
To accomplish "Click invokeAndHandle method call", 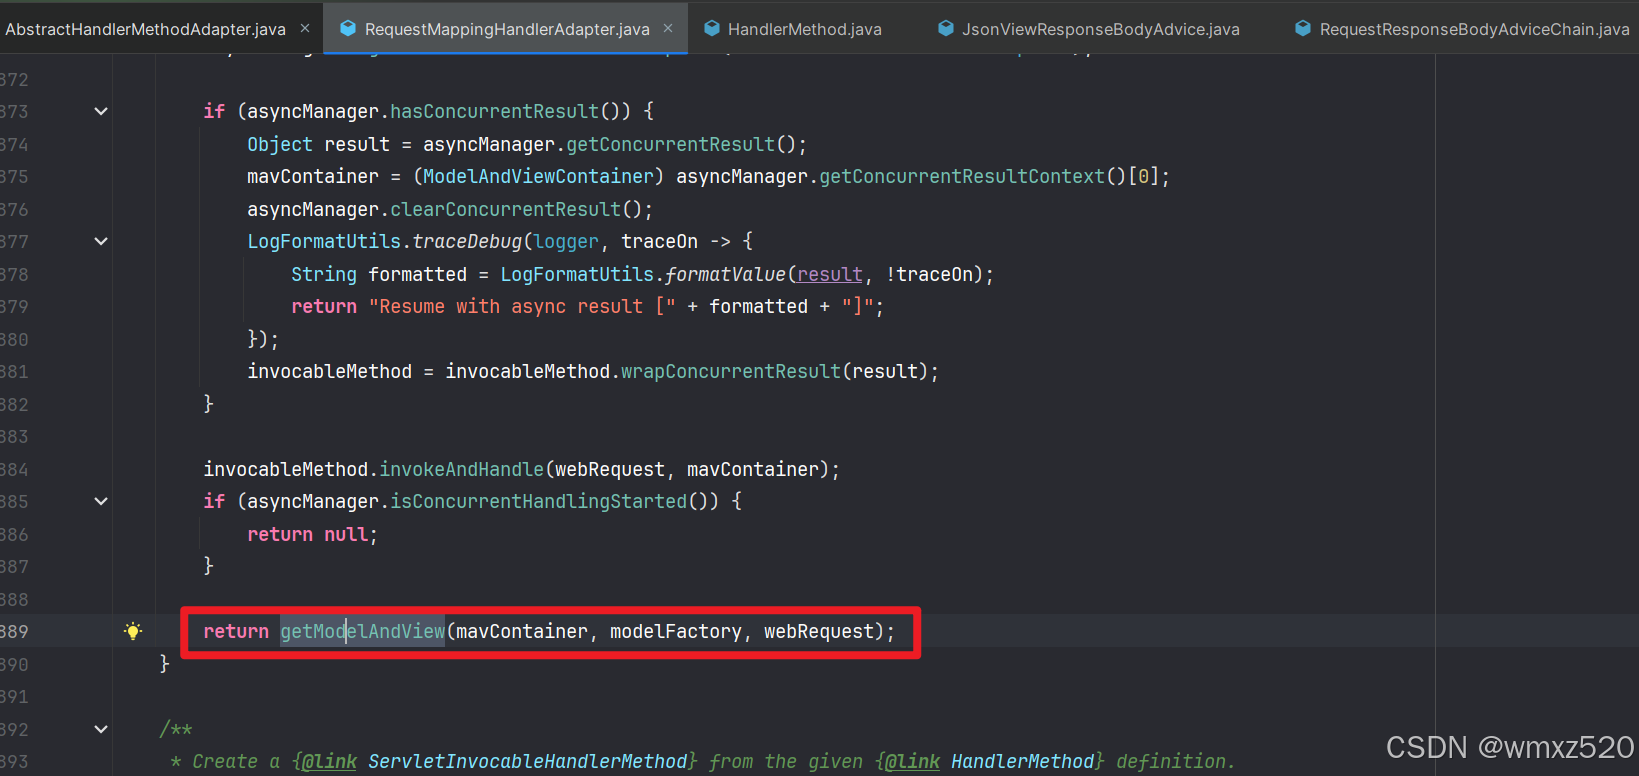I will click(461, 469).
